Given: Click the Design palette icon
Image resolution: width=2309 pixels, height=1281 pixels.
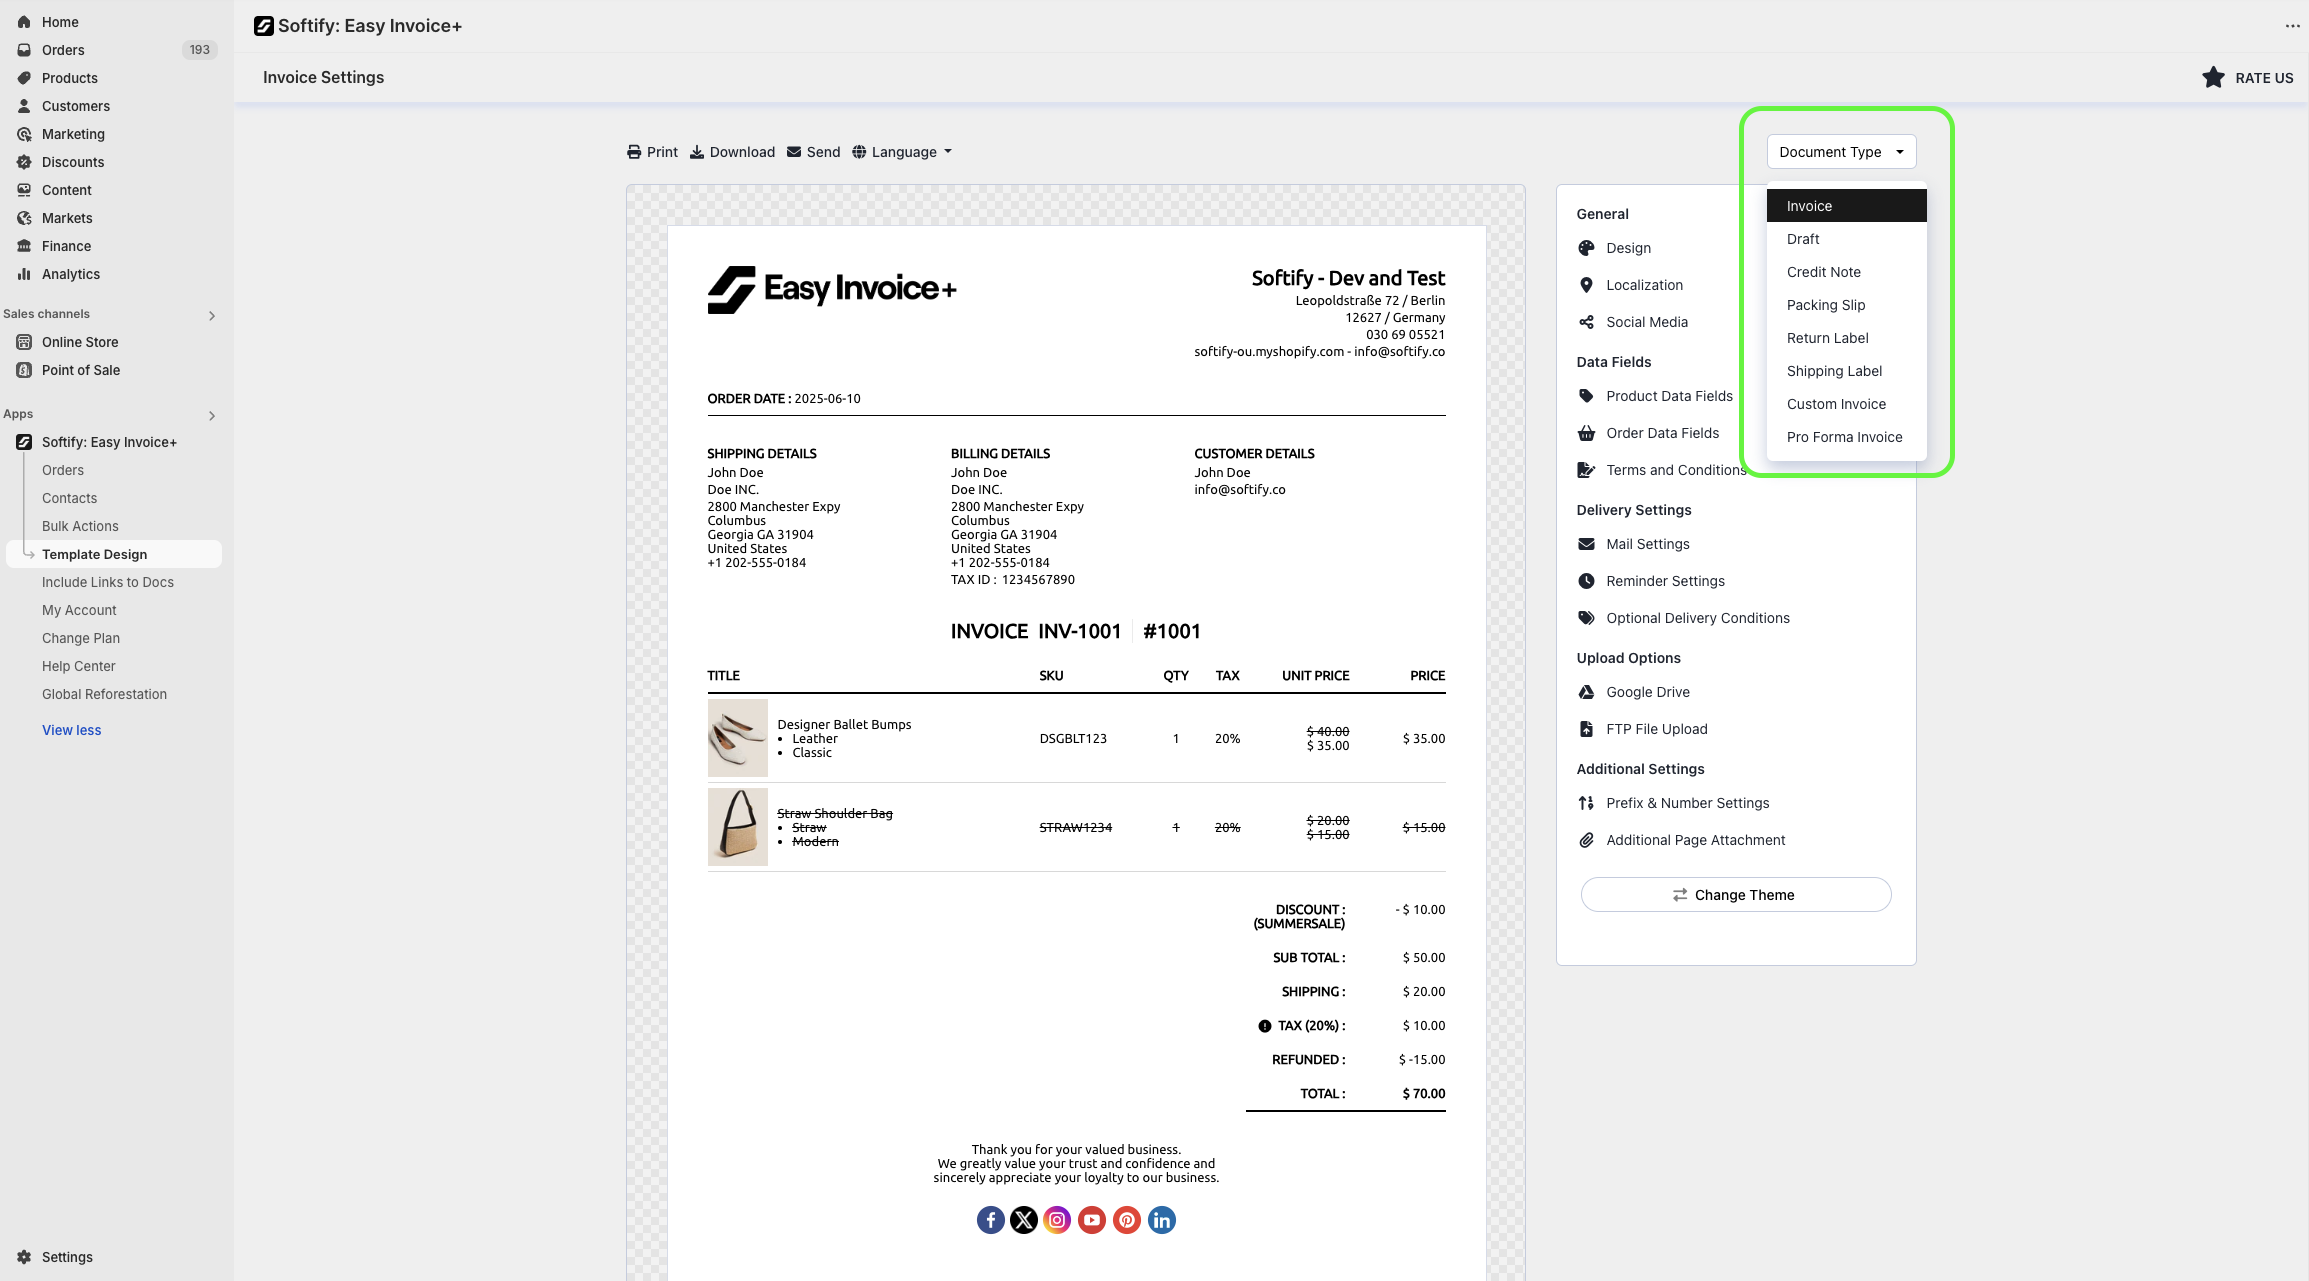Looking at the screenshot, I should click(1586, 248).
